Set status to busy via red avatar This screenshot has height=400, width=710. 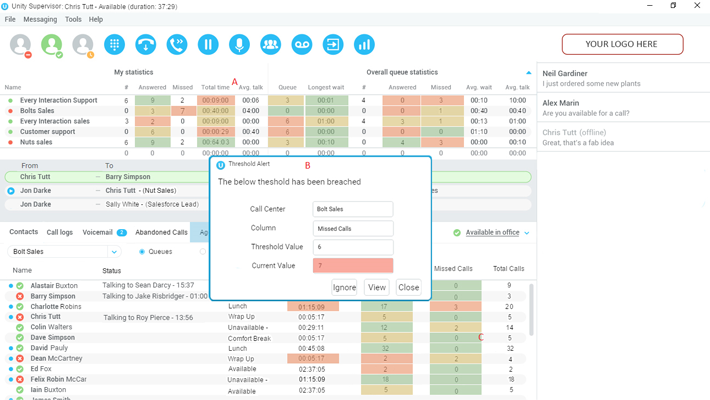21,45
